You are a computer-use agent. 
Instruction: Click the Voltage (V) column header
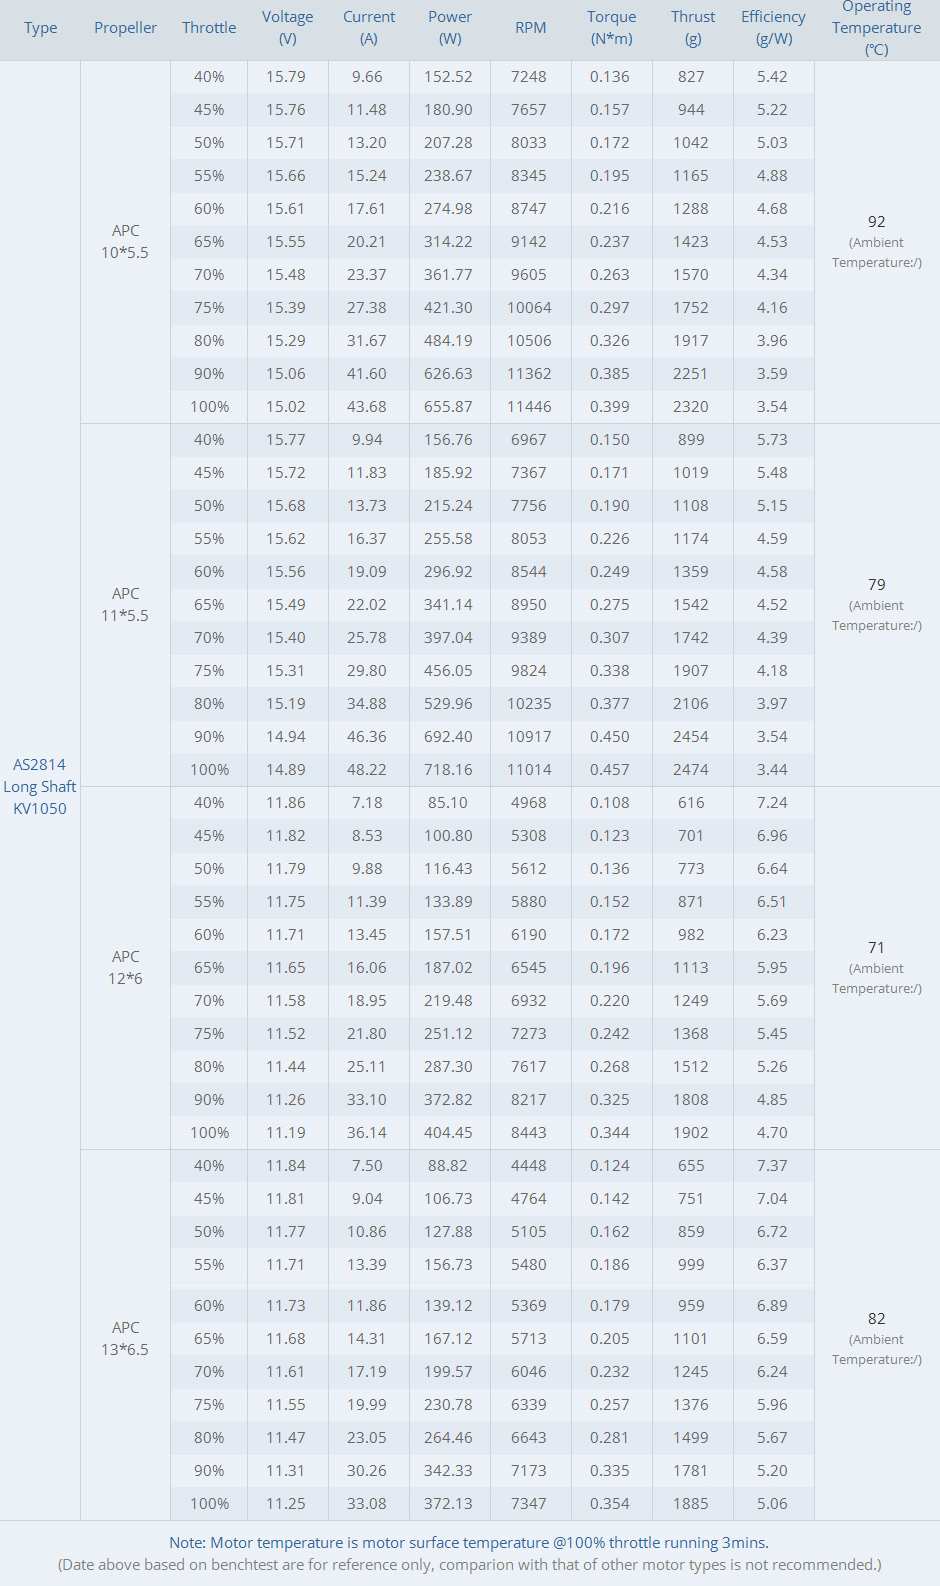point(288,28)
